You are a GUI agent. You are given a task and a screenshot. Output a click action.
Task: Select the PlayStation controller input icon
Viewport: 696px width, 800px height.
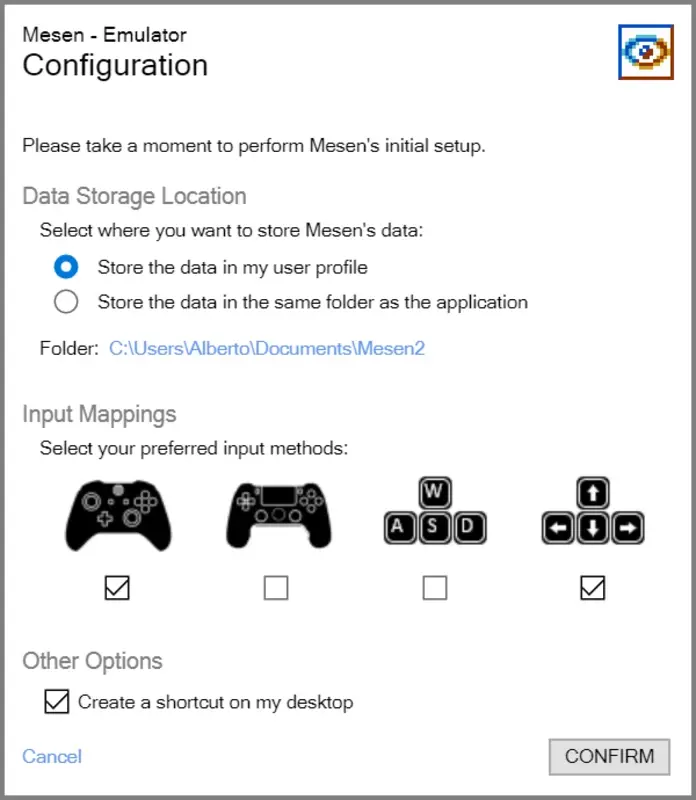[x=278, y=513]
